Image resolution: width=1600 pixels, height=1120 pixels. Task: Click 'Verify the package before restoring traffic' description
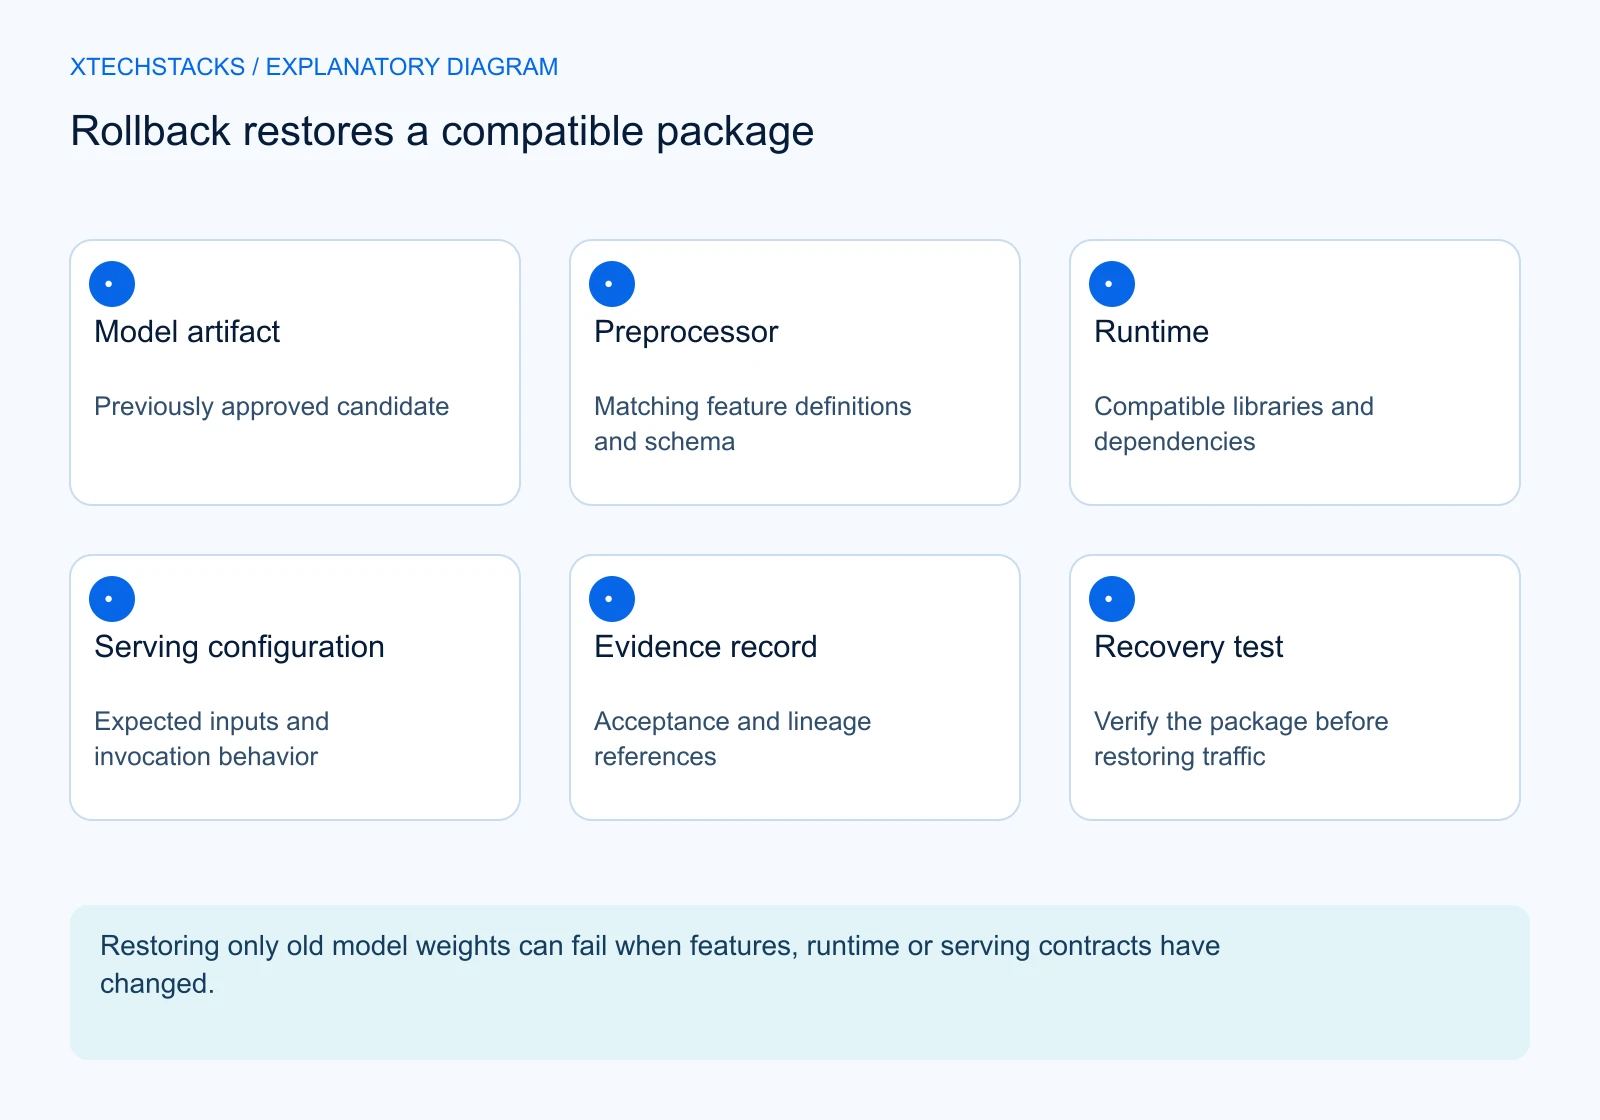[x=1241, y=739]
